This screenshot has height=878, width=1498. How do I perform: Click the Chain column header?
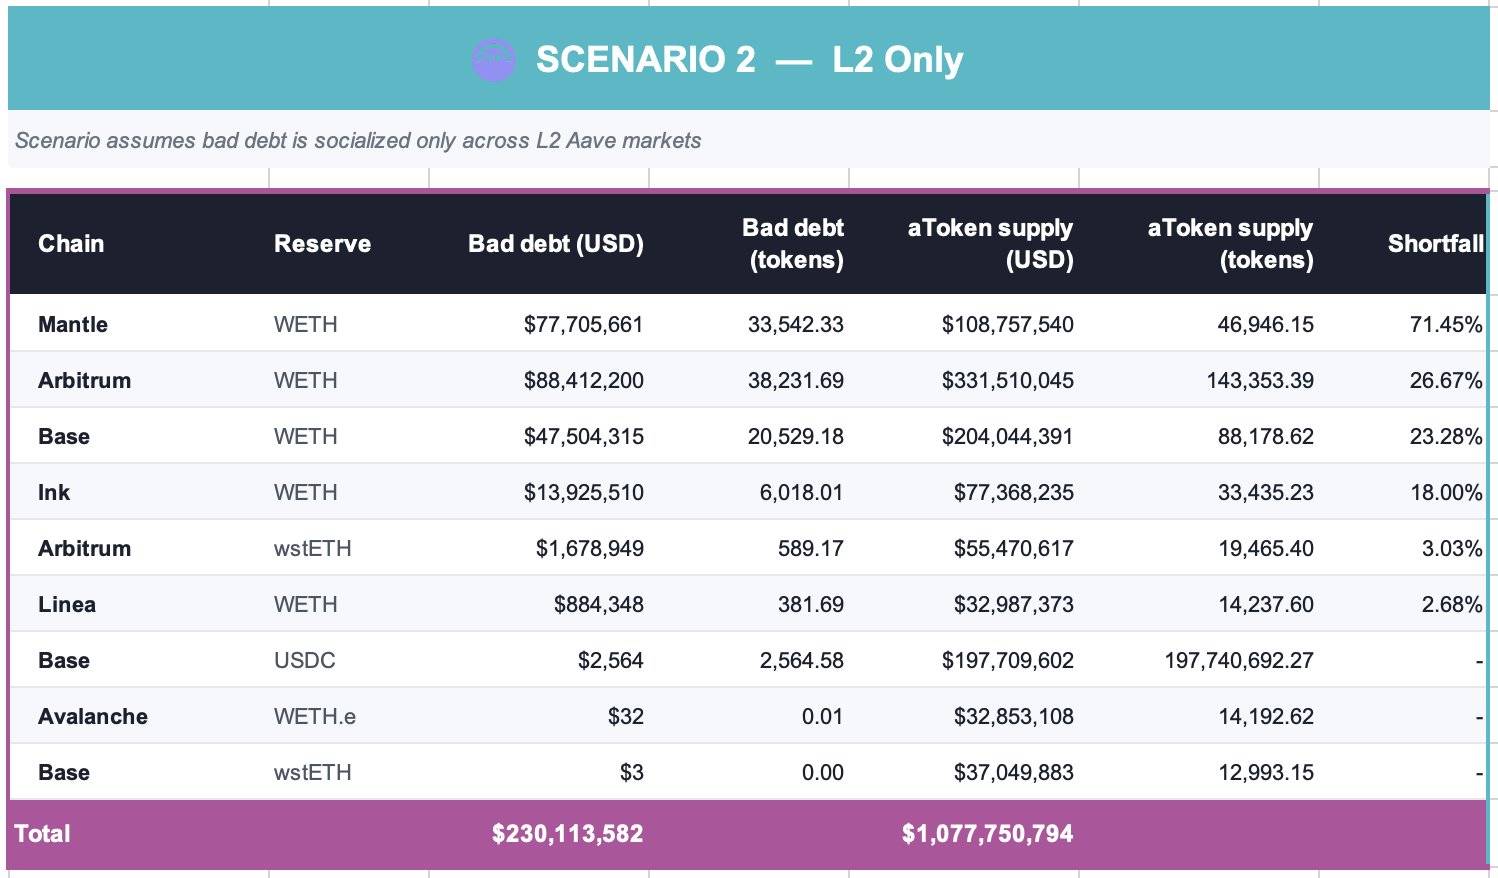[x=71, y=244]
